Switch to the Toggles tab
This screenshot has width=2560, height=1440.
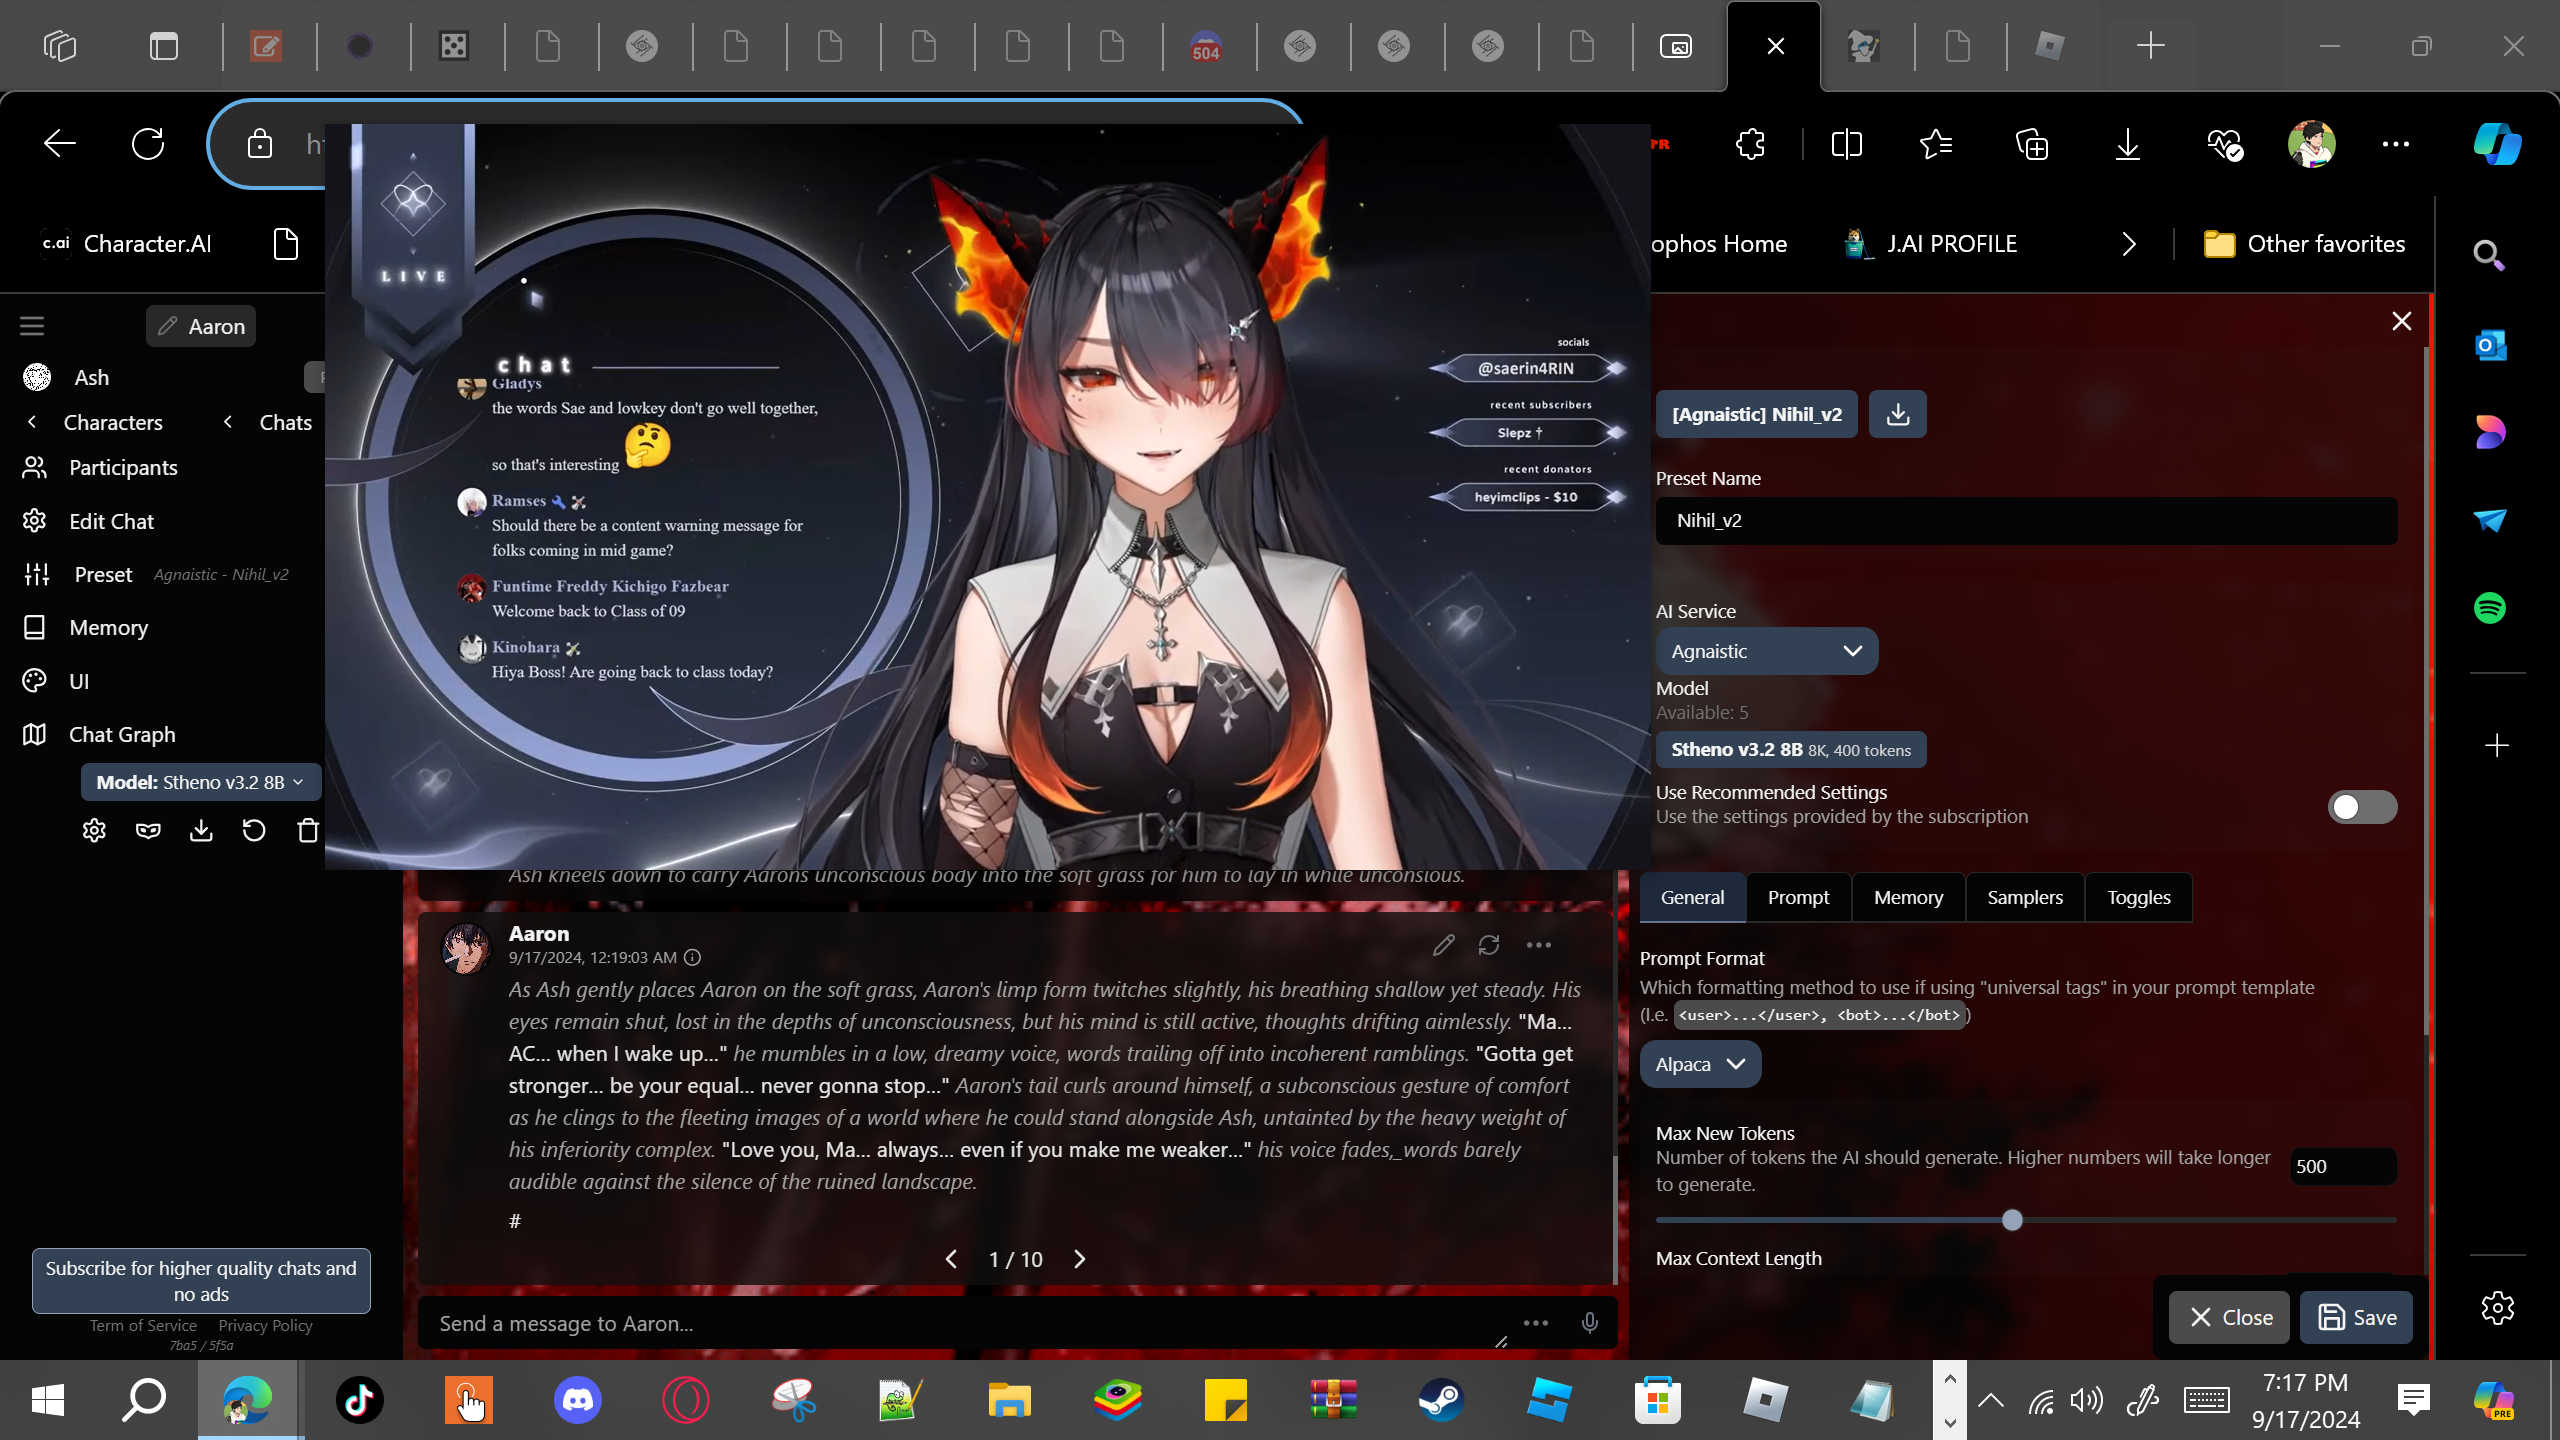2138,897
